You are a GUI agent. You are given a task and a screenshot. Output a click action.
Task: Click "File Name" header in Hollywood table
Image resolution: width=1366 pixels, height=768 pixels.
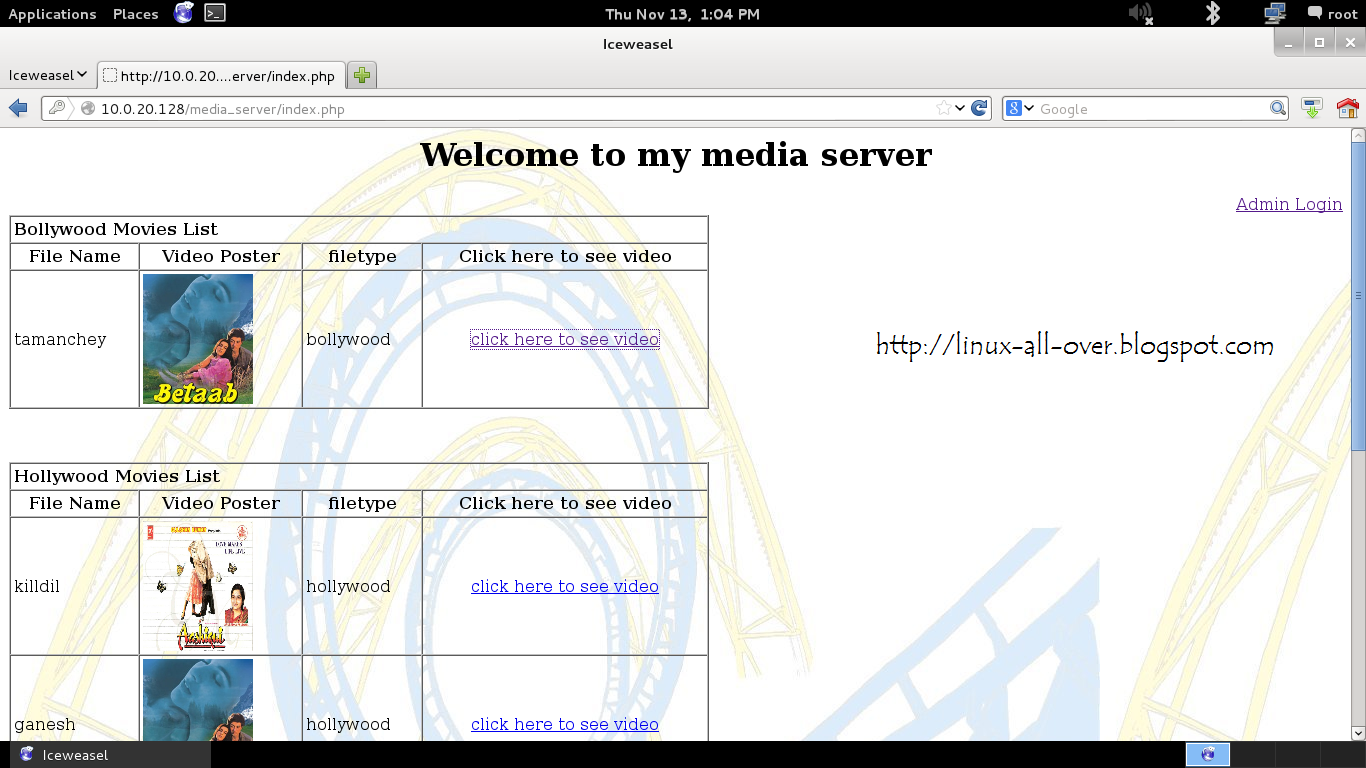[75, 503]
